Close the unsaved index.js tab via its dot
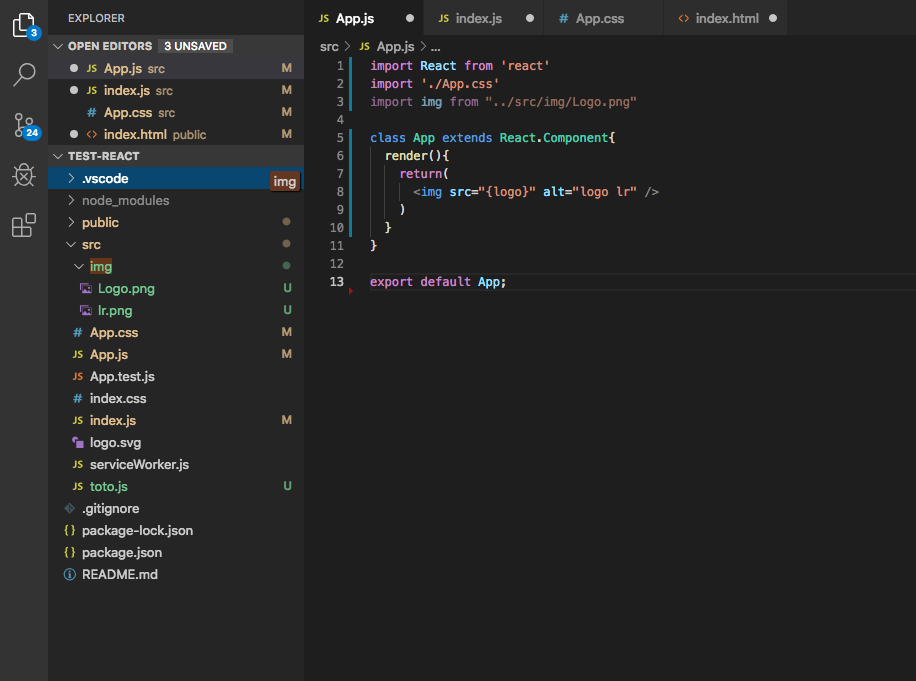 (x=530, y=18)
